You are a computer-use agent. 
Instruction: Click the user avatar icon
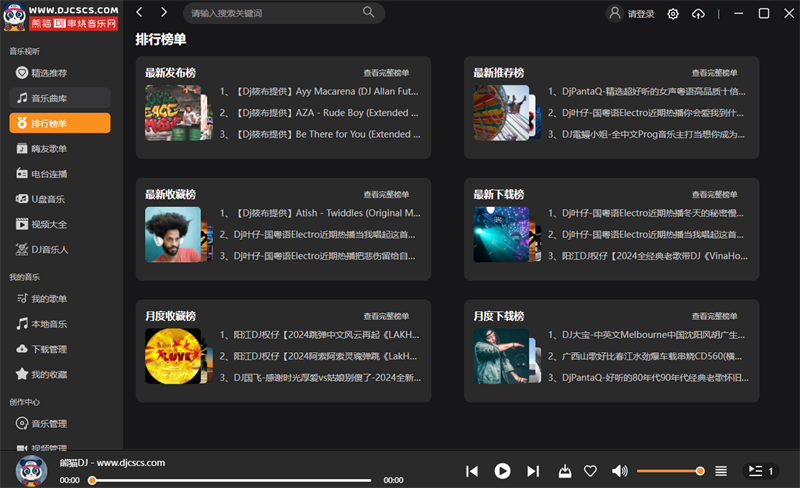coord(615,13)
